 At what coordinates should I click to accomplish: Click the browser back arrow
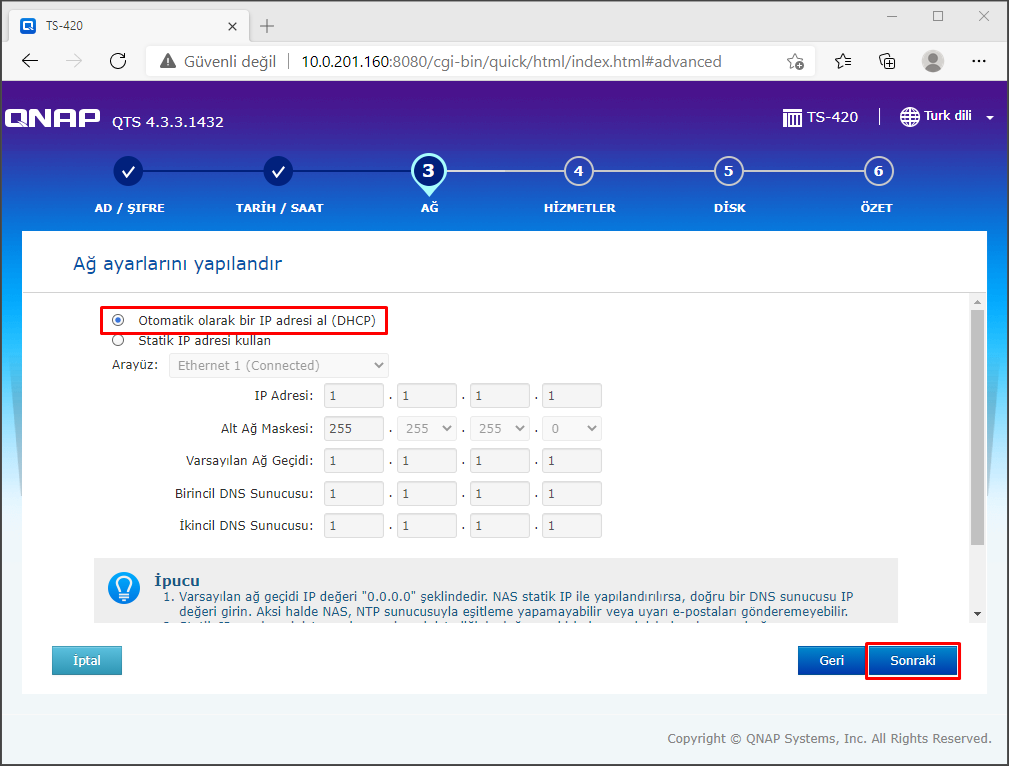click(30, 61)
